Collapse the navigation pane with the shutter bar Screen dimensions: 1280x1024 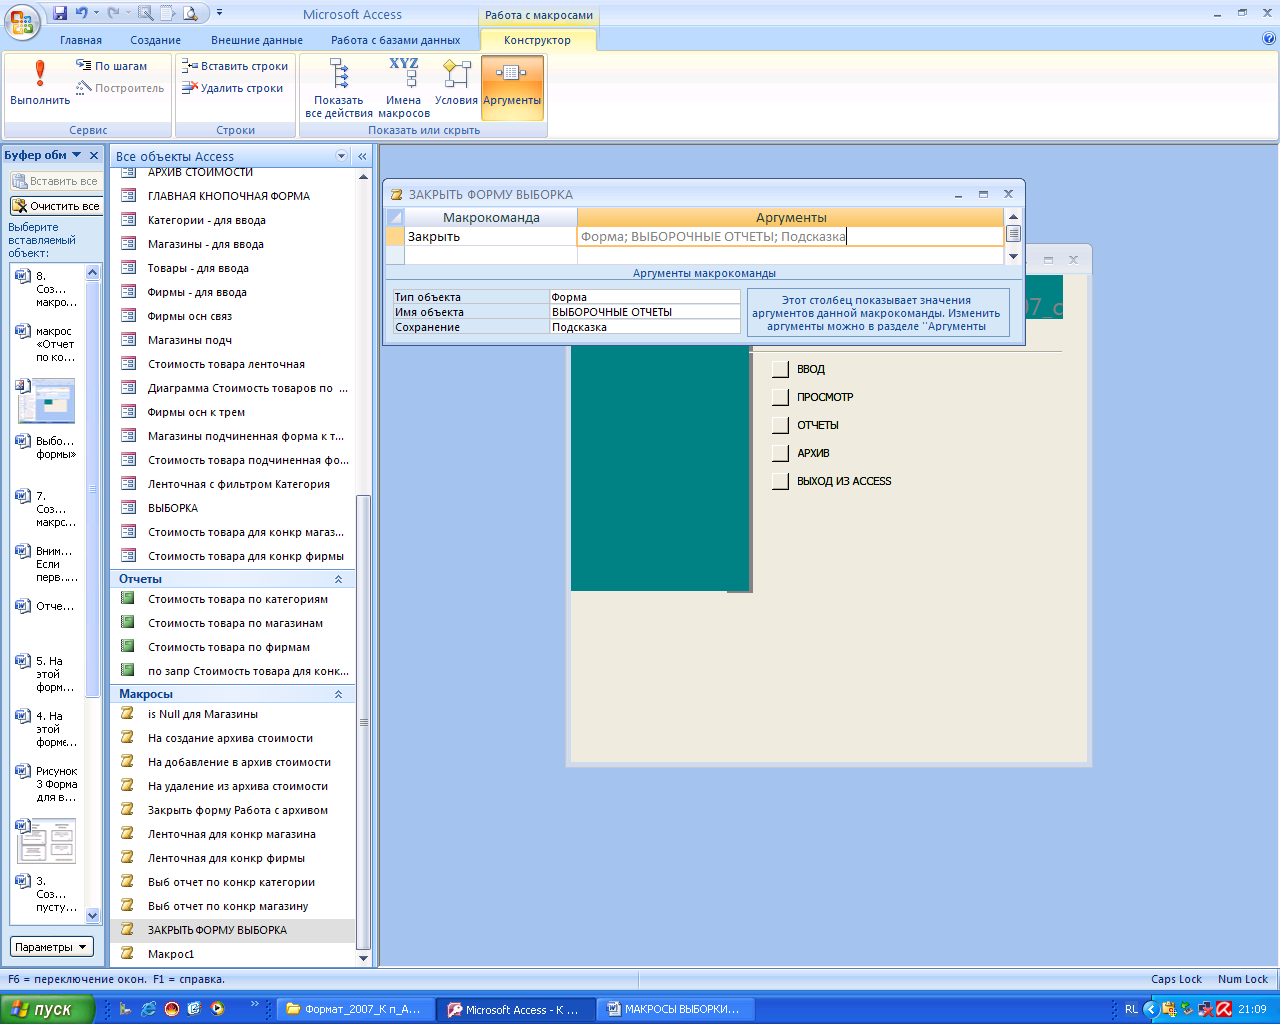coord(362,156)
